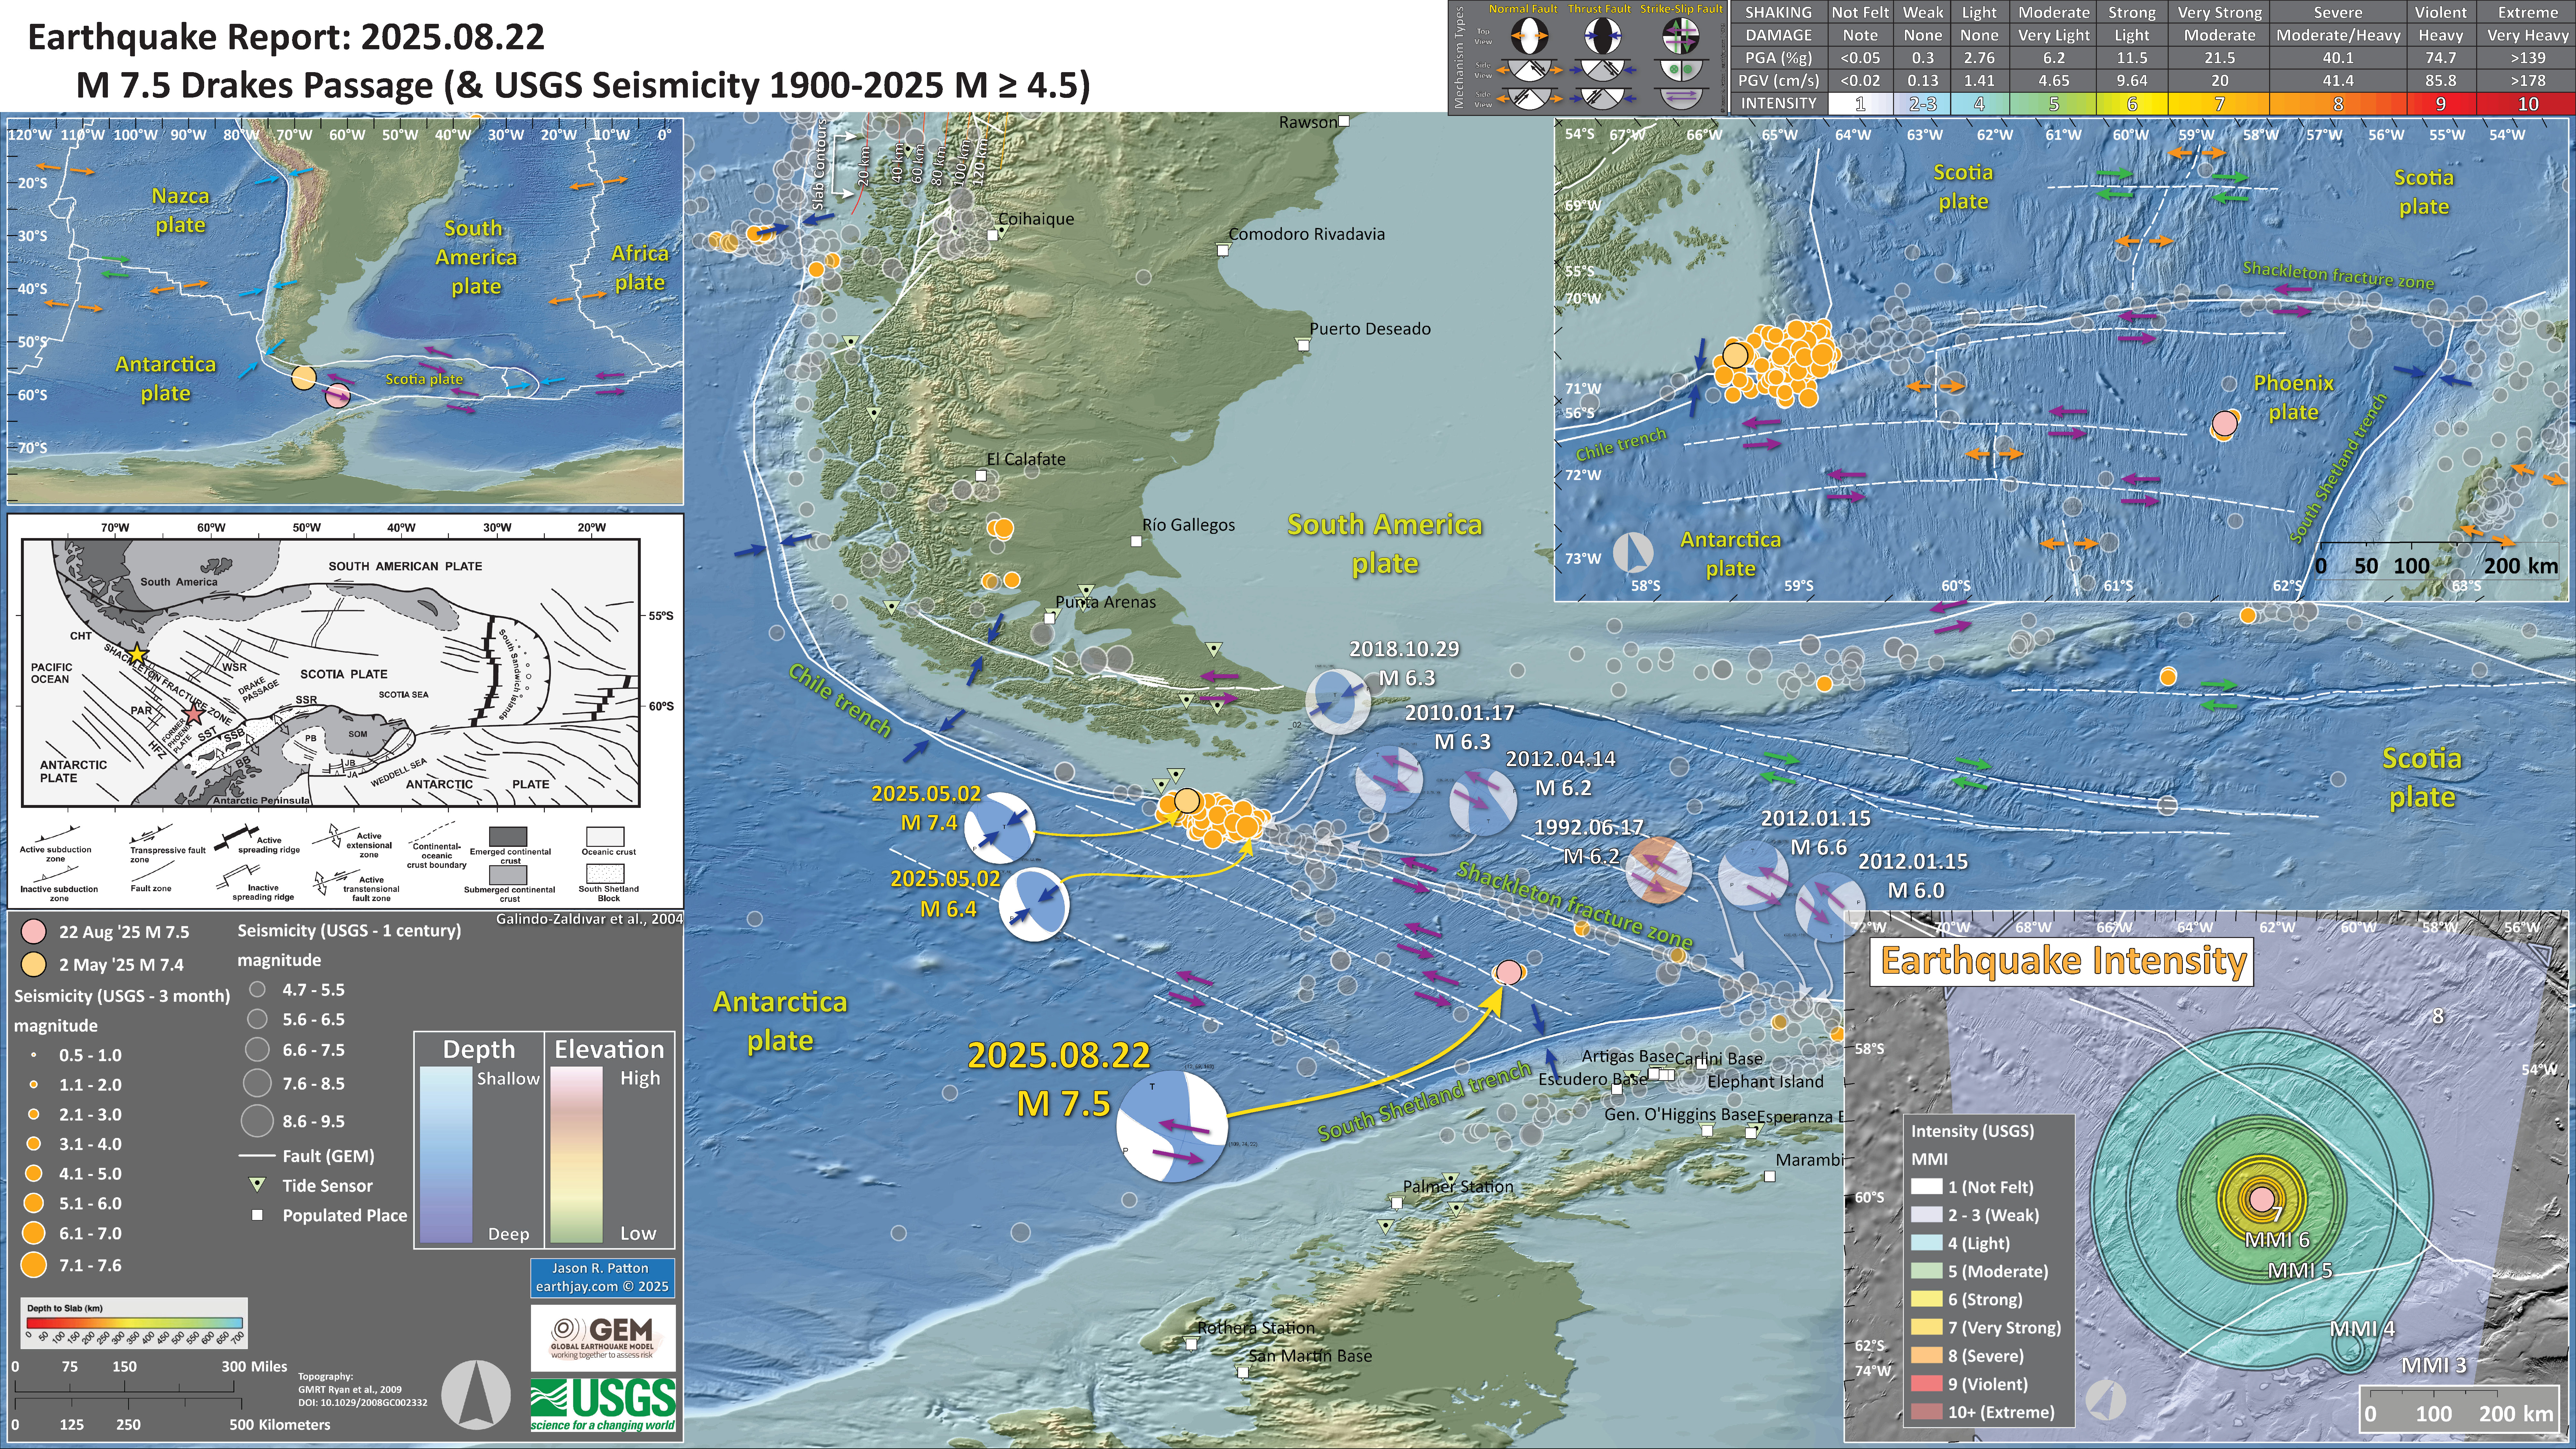This screenshot has height=1449, width=2576.
Task: Click the Nazca plate label on overview map
Action: (x=180, y=211)
